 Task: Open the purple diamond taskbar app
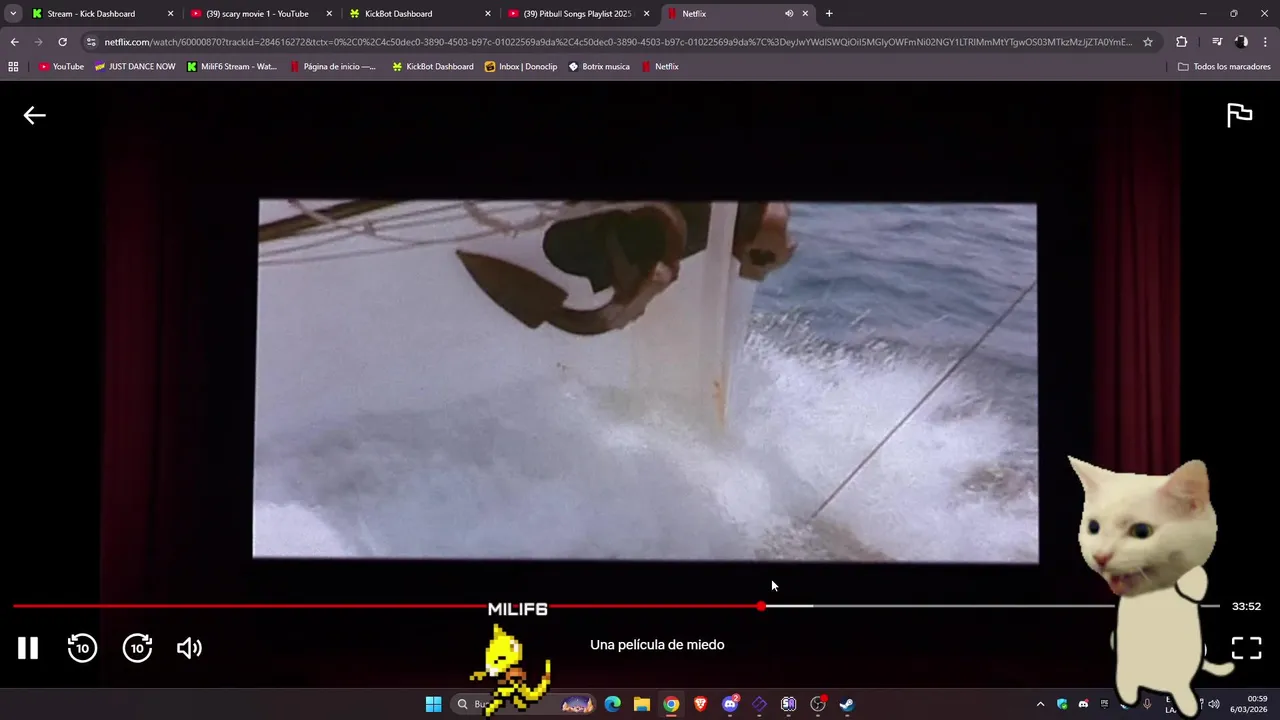coord(759,704)
